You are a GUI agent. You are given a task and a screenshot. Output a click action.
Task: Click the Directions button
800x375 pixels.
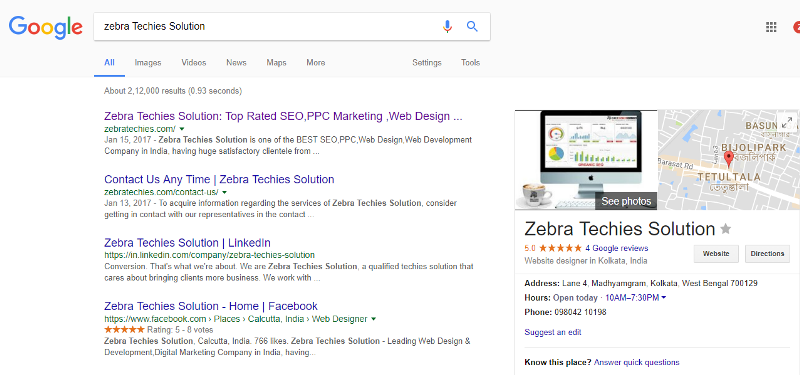pos(767,254)
